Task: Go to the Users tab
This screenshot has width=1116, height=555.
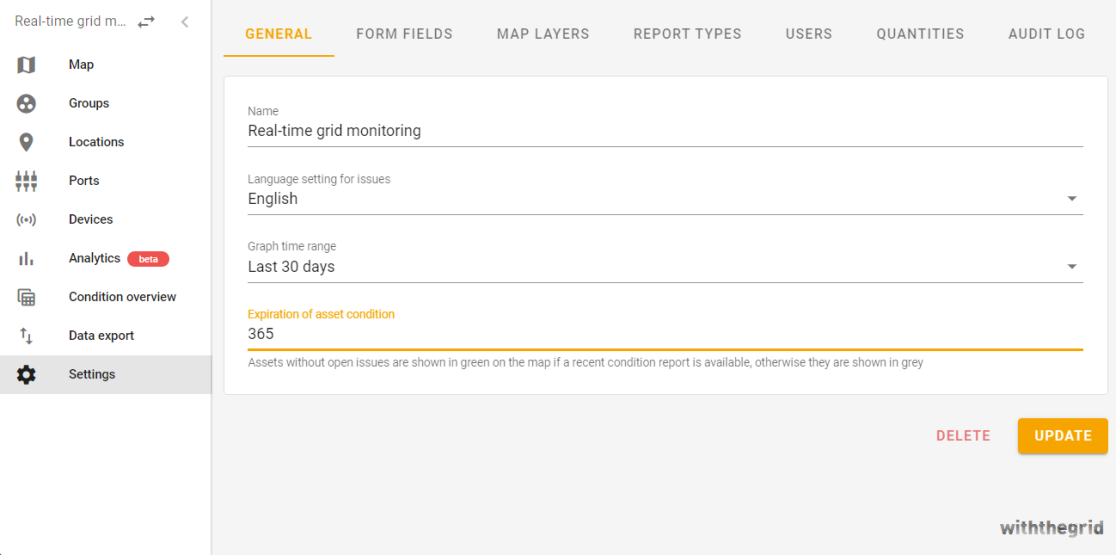Action: pyautogui.click(x=809, y=33)
